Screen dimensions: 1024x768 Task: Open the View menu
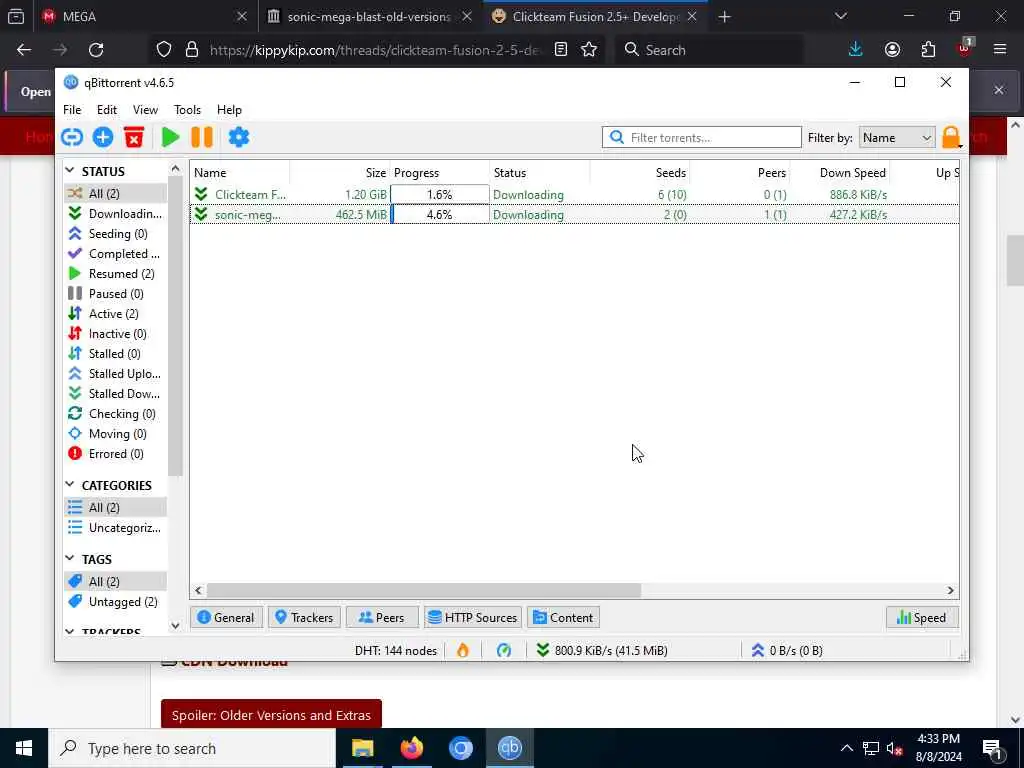coord(145,110)
